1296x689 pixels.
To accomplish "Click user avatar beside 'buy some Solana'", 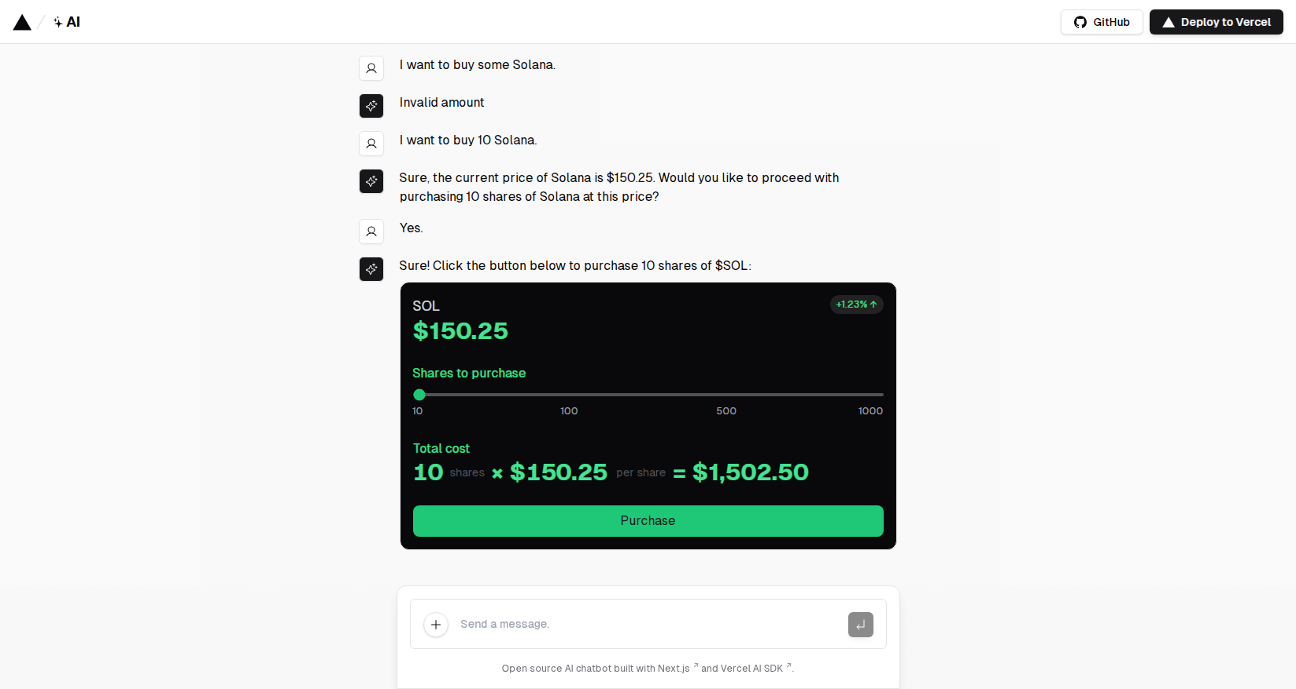I will click(371, 68).
